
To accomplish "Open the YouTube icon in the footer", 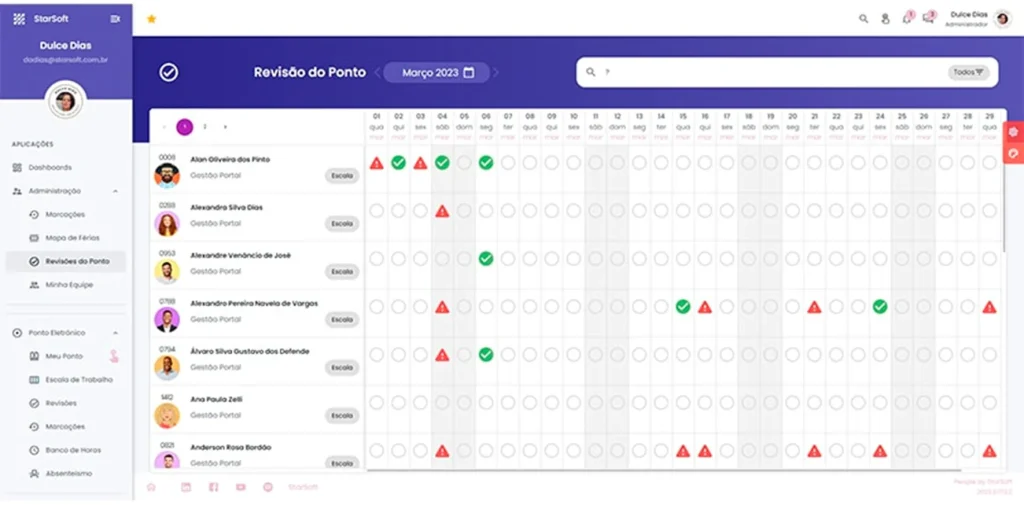I will (241, 487).
